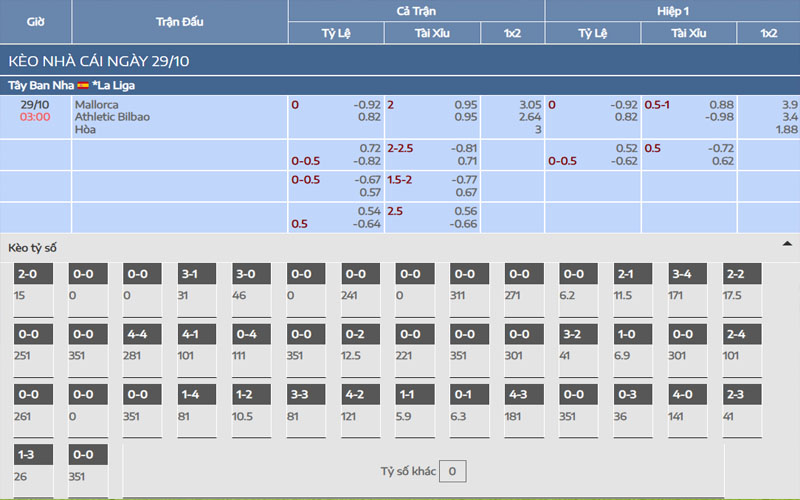Select the Cả Trận header tab
800x500 pixels.
(416, 10)
